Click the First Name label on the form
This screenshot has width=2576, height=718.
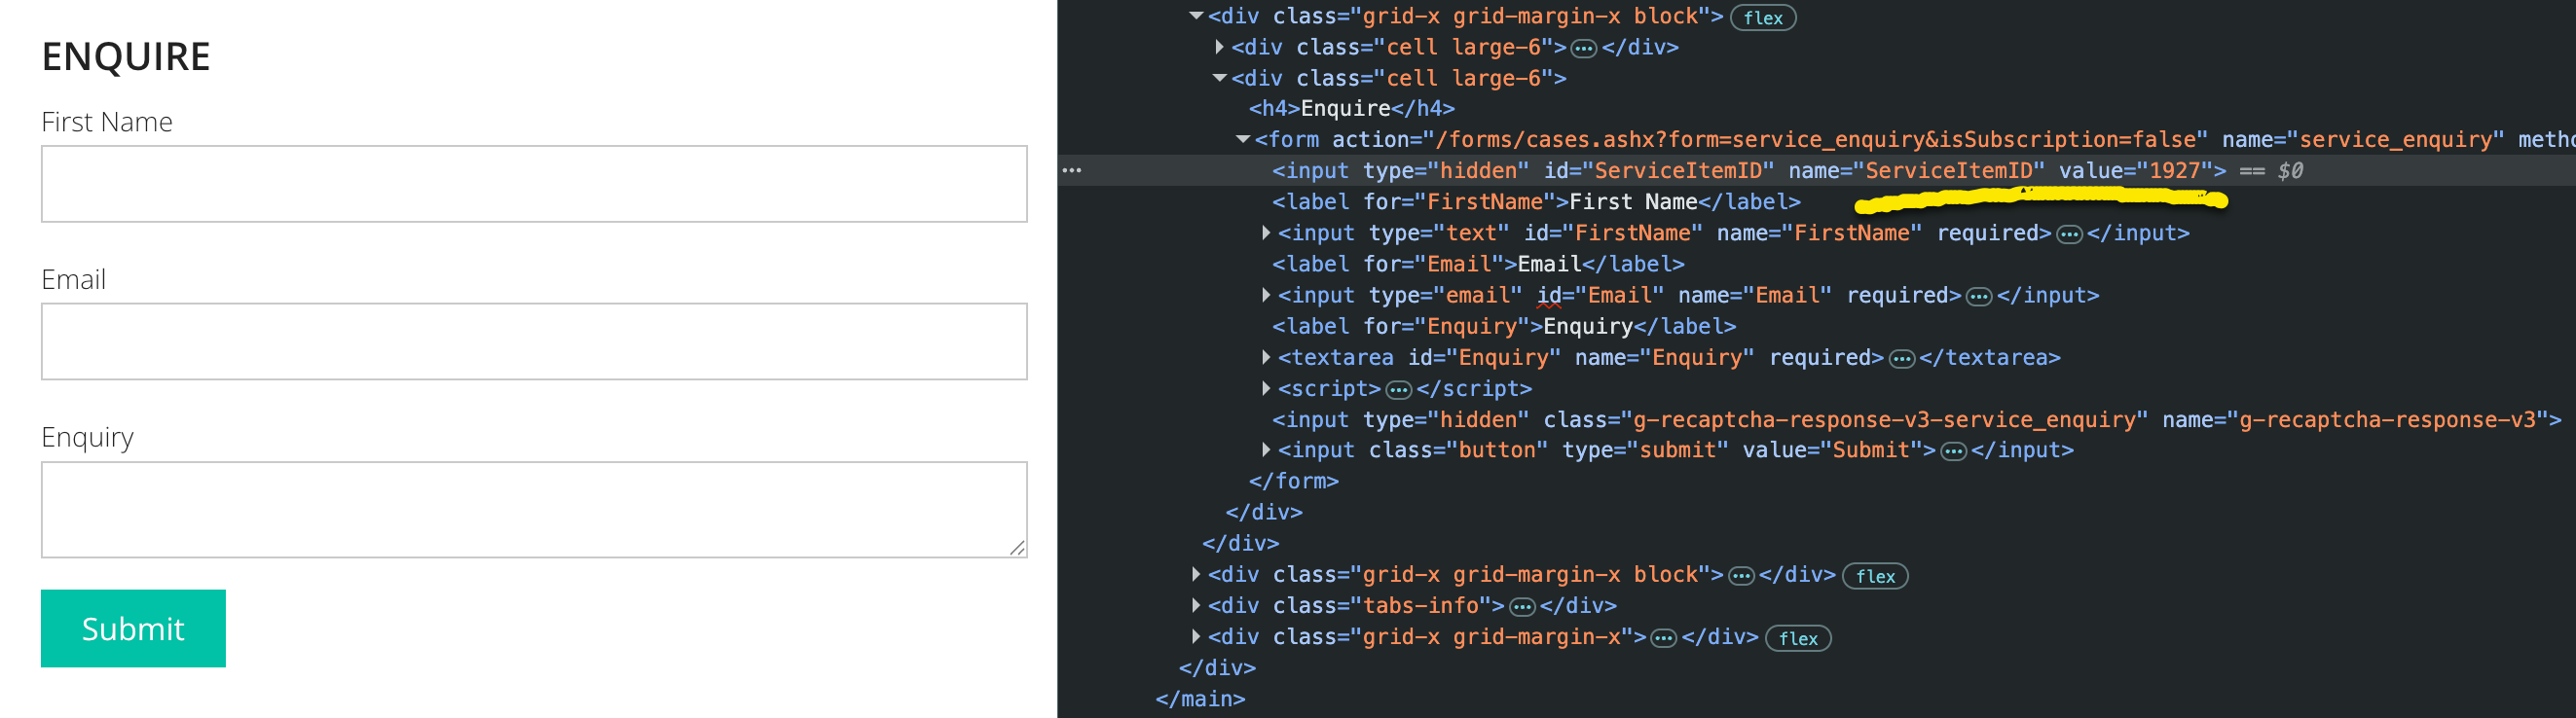tap(107, 122)
